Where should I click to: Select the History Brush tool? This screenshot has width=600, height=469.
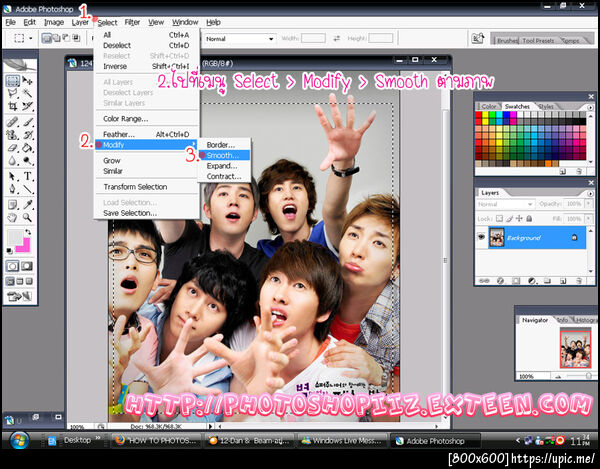coord(27,135)
